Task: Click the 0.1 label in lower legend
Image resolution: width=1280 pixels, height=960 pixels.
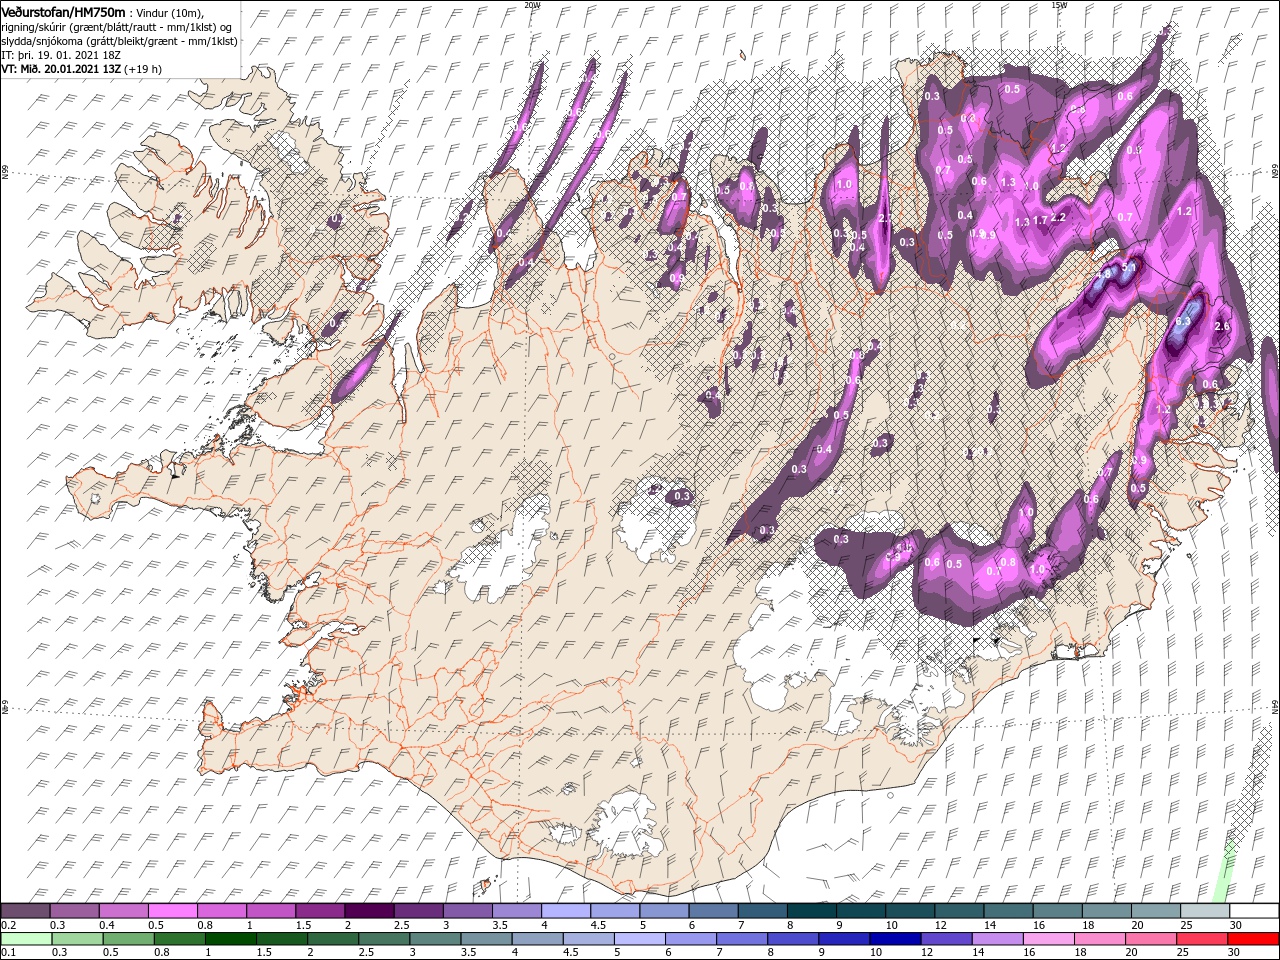Action: pyautogui.click(x=9, y=951)
